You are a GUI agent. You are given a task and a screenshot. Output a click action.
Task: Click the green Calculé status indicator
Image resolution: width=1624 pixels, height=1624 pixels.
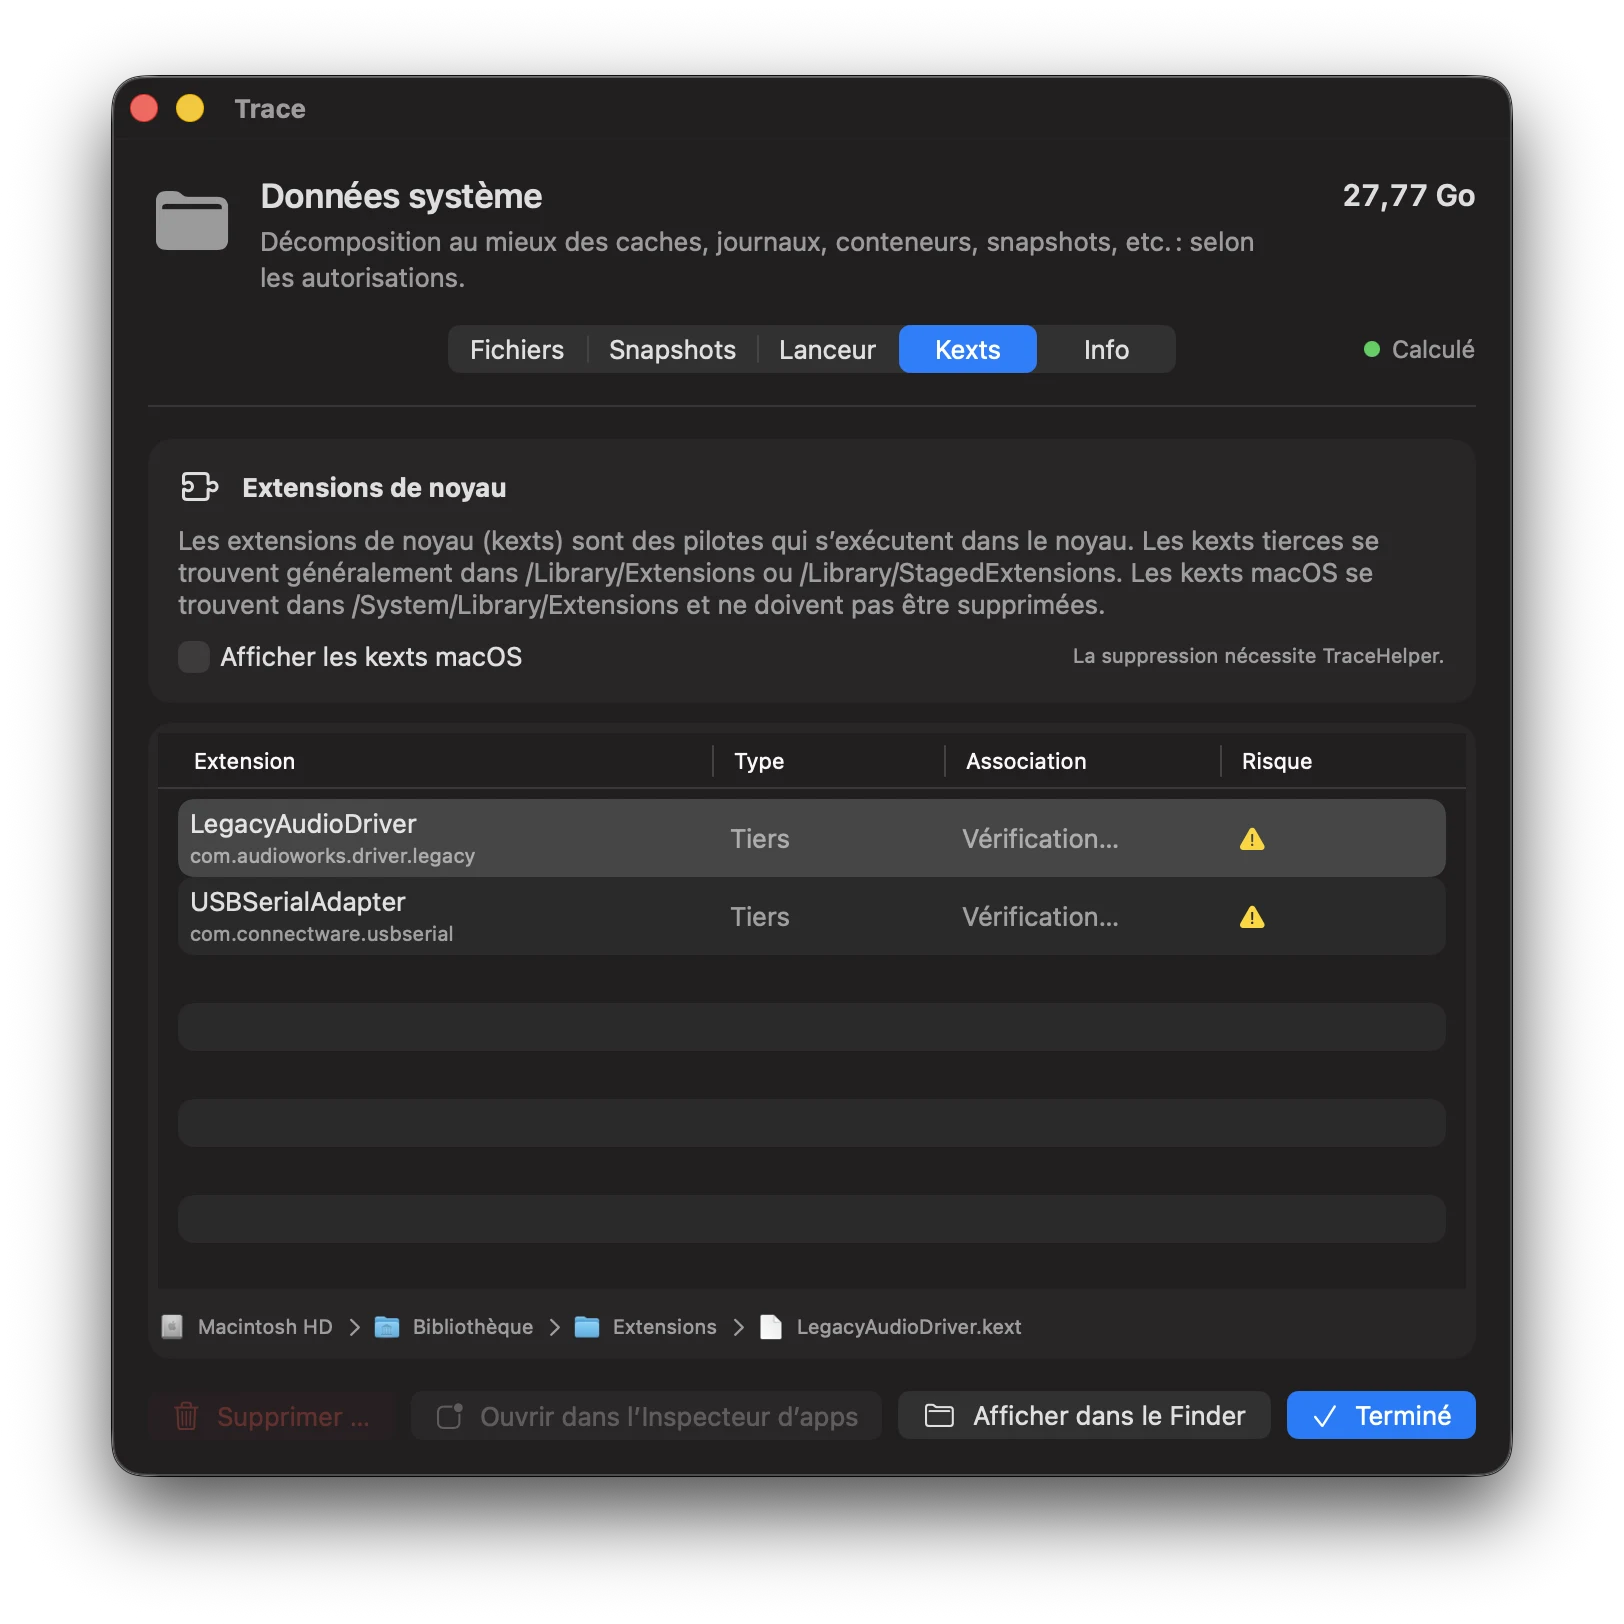click(1372, 349)
